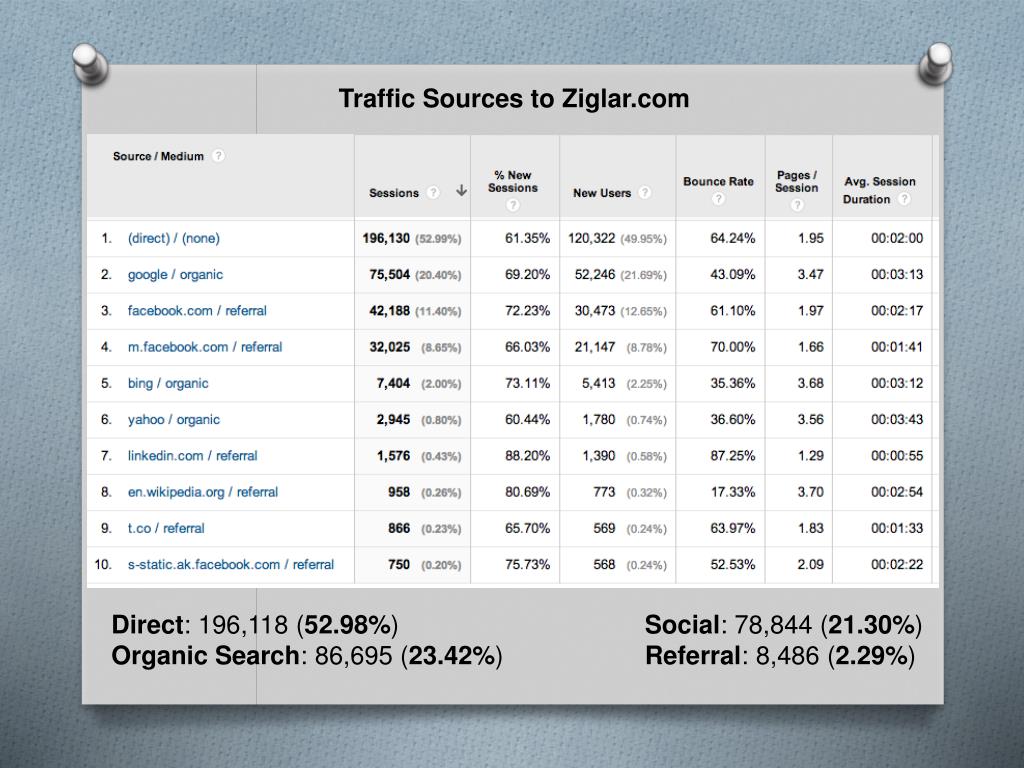Screen dimensions: 1024x768
Task: Click the Social: 78,844 summary line
Action: tap(783, 625)
